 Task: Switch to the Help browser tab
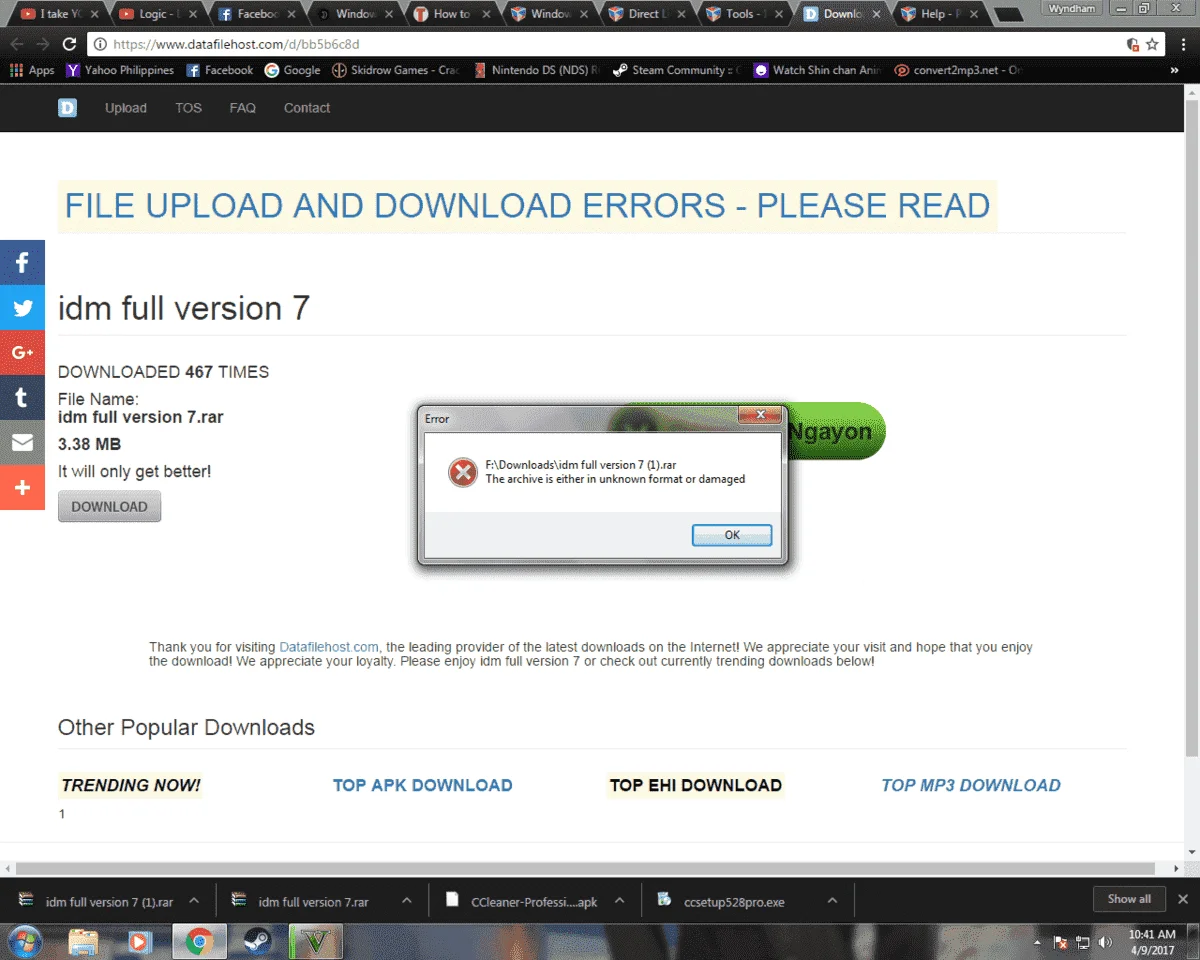(940, 14)
